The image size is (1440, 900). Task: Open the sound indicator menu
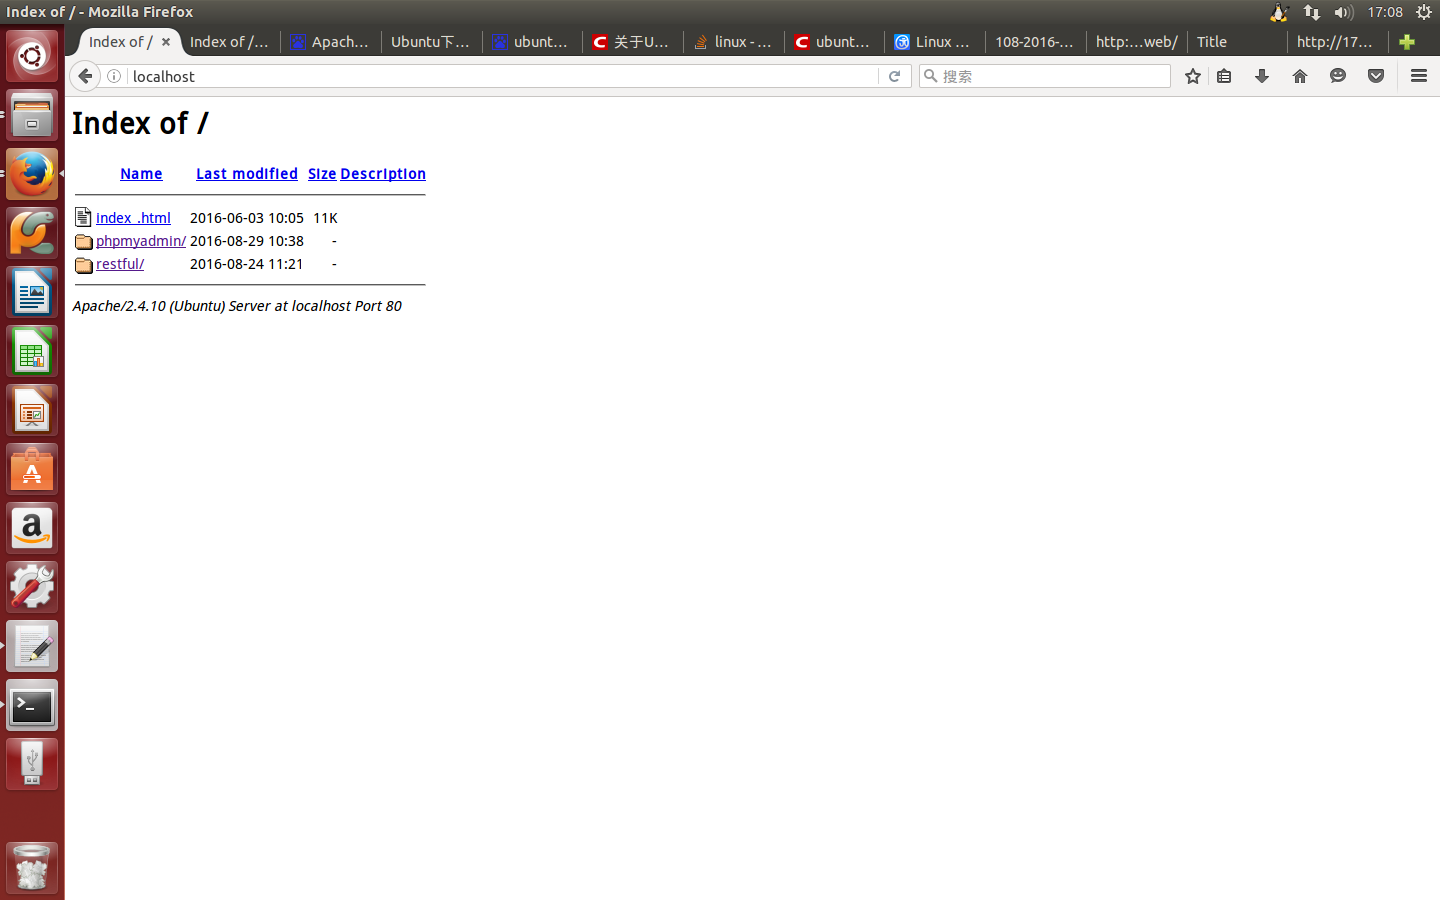tap(1343, 11)
